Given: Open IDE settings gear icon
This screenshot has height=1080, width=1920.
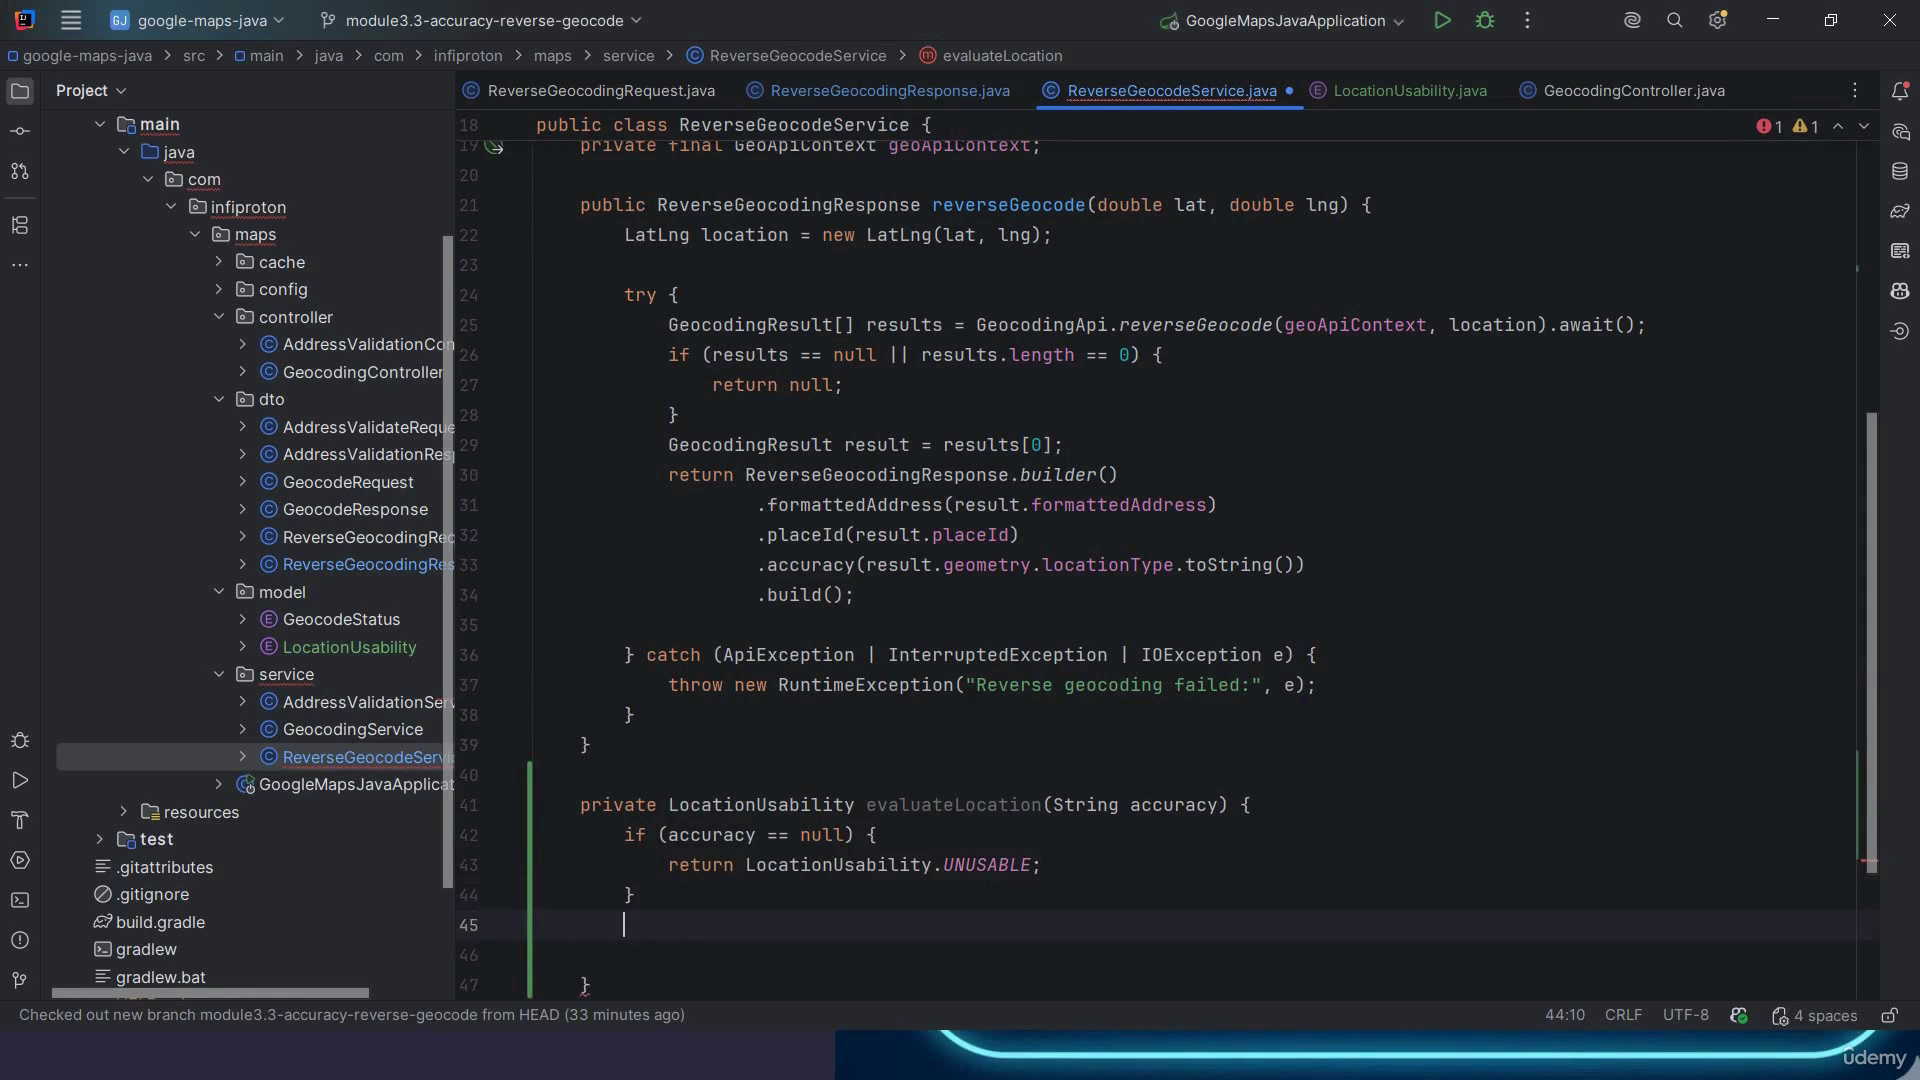Looking at the screenshot, I should pos(1718,20).
